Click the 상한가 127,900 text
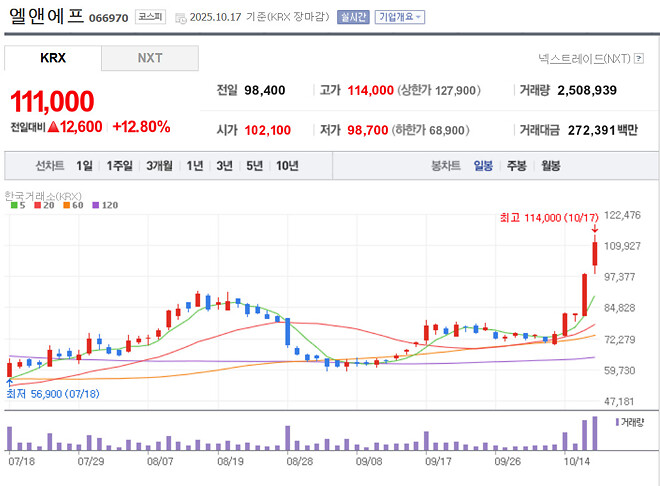The height and width of the screenshot is (486, 660). point(439,90)
